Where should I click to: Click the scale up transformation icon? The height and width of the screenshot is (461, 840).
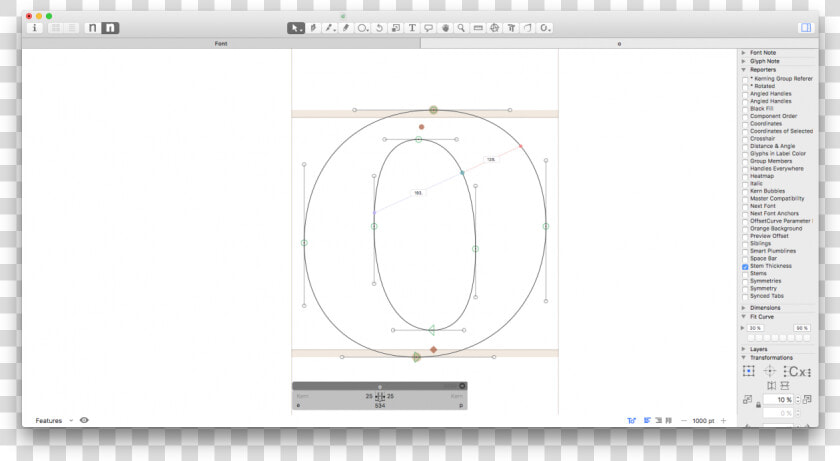pyautogui.click(x=807, y=399)
